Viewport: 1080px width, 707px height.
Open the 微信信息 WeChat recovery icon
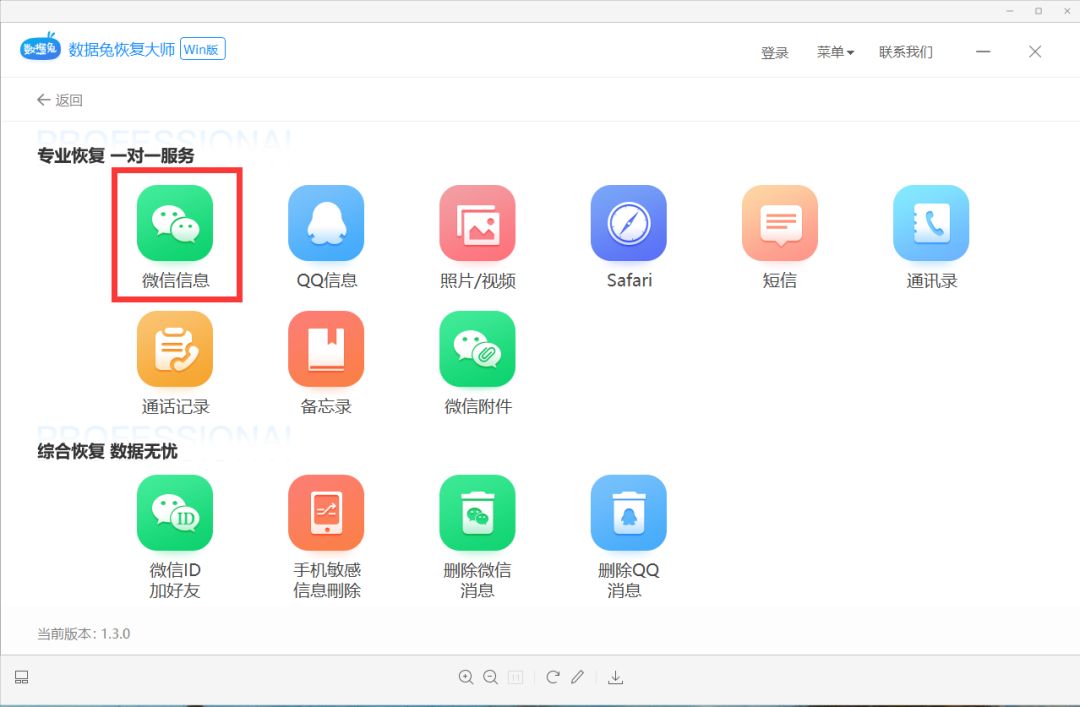(175, 223)
